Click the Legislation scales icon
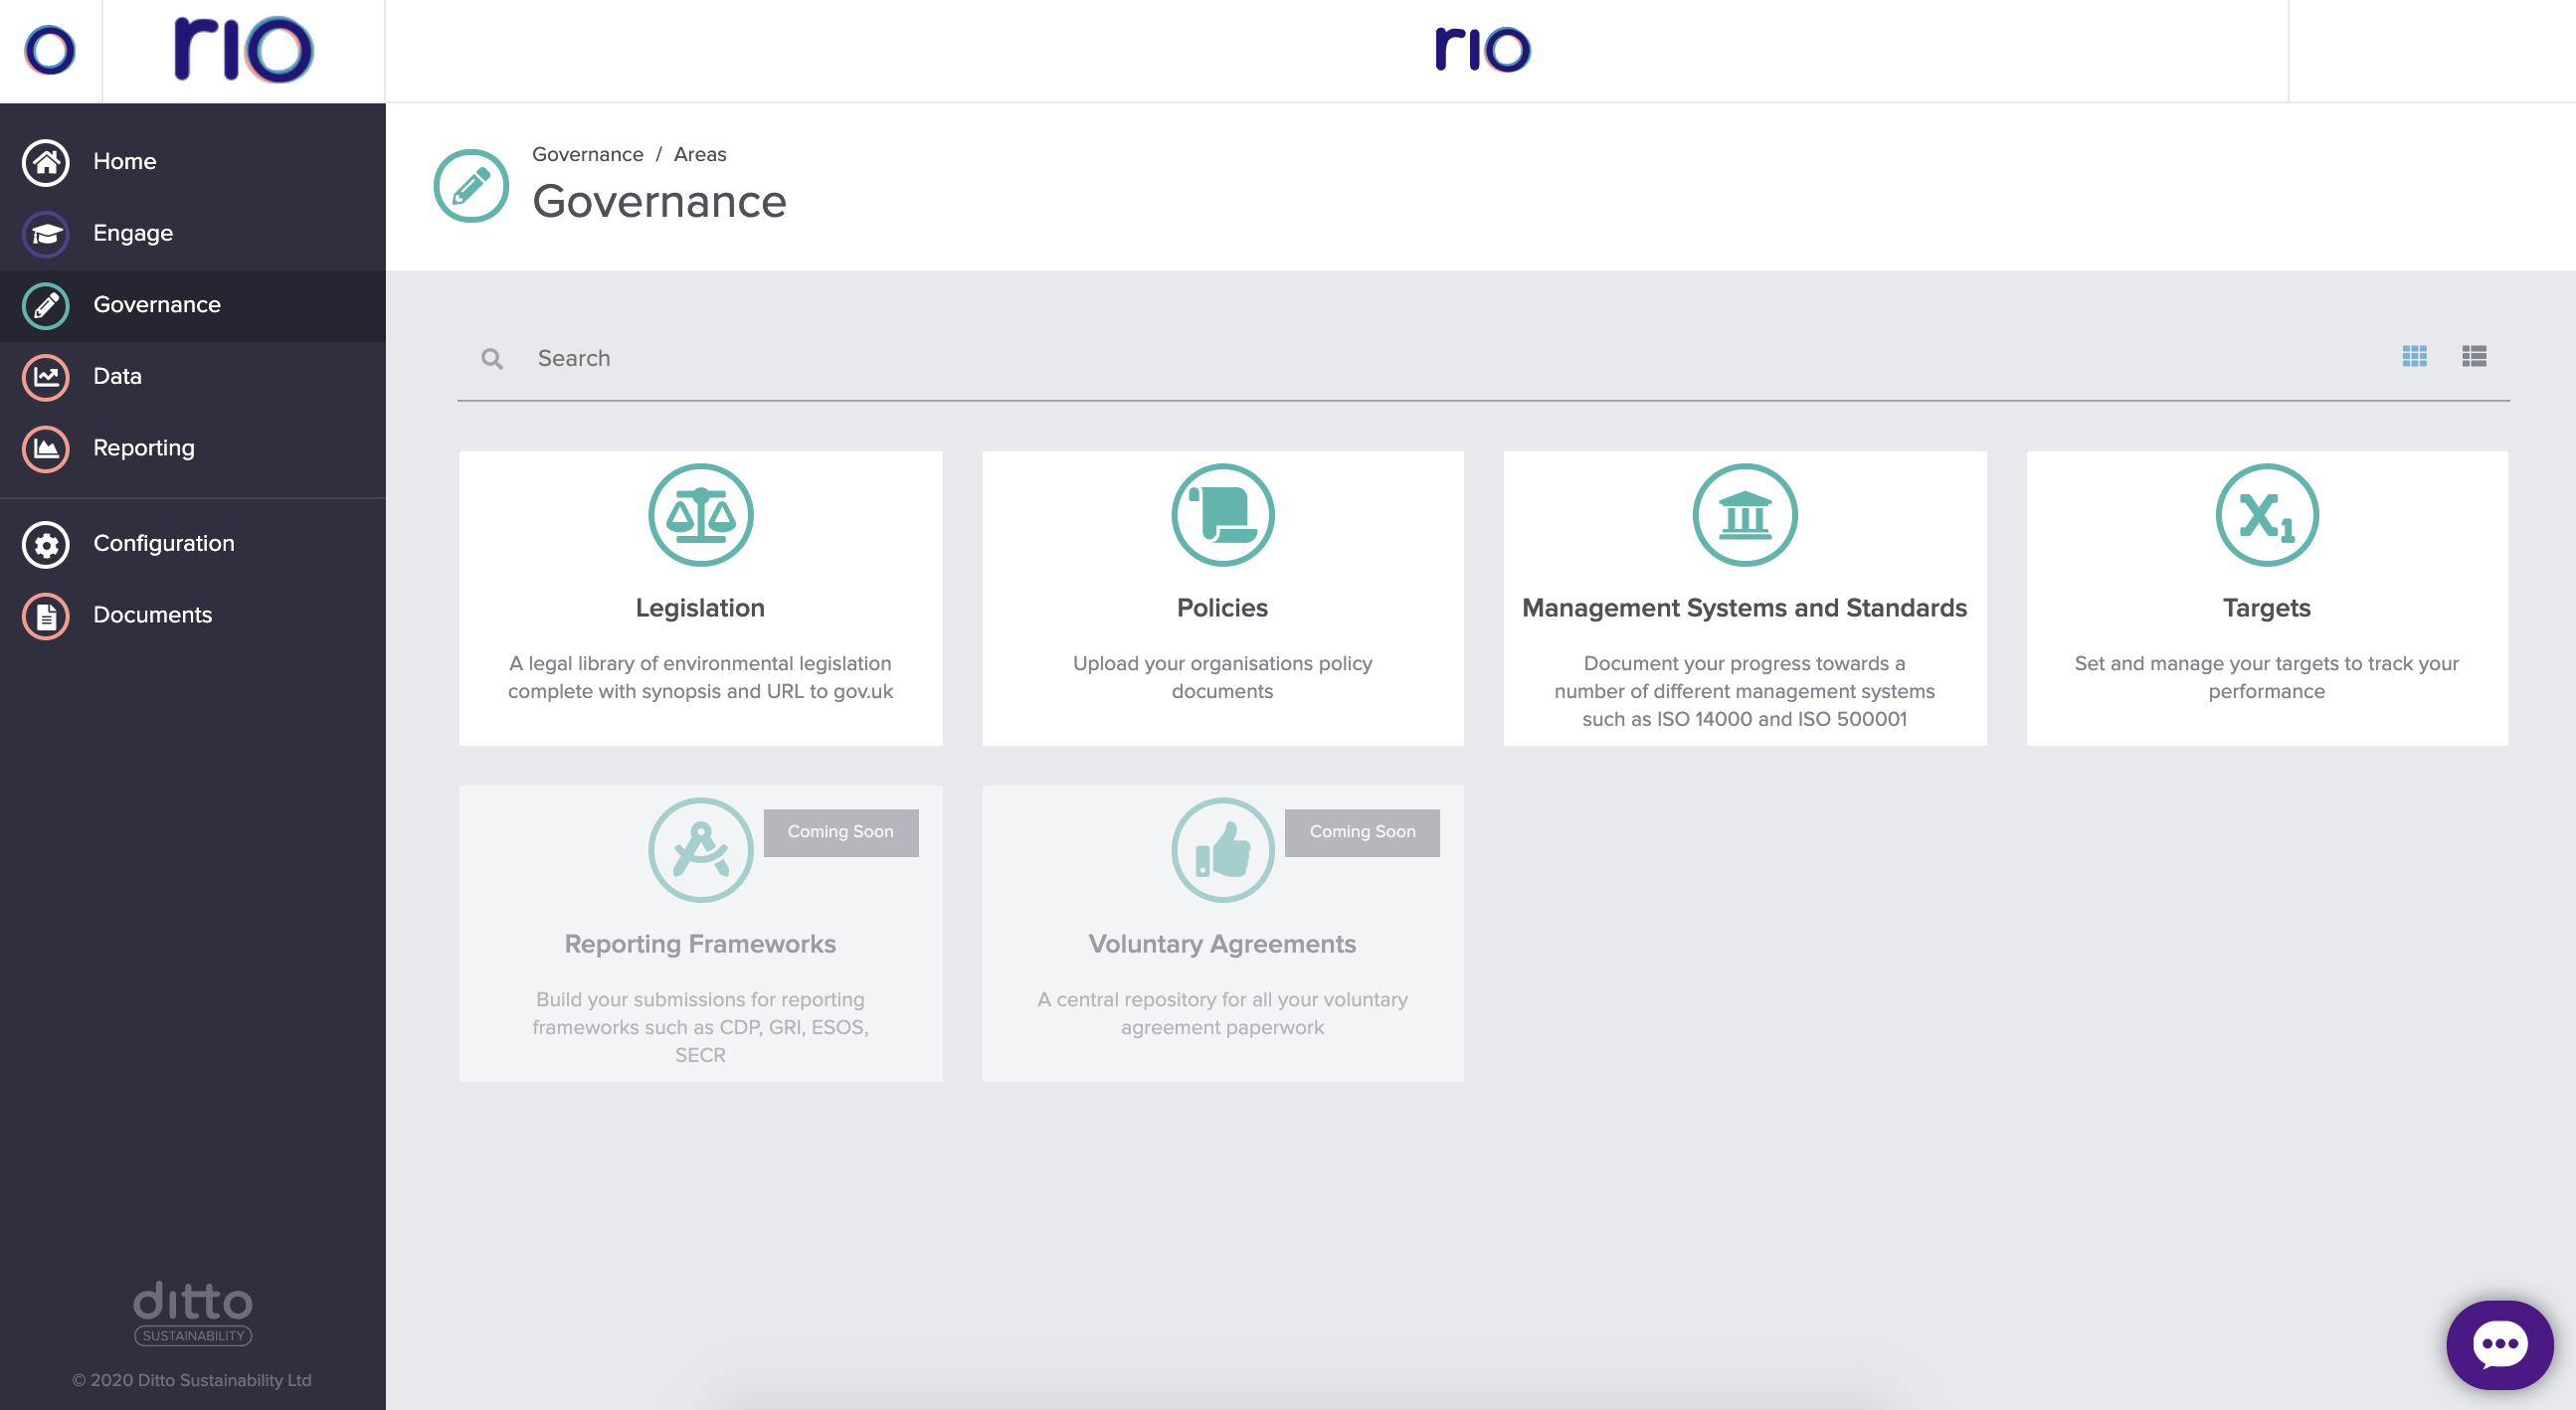 coord(700,515)
